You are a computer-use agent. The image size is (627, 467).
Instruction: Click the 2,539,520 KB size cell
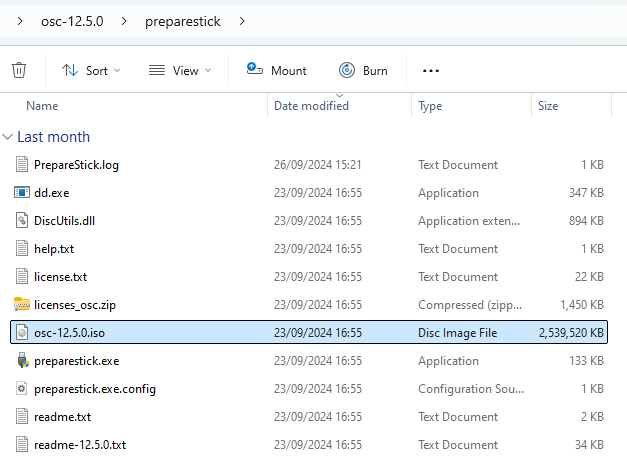coord(571,333)
